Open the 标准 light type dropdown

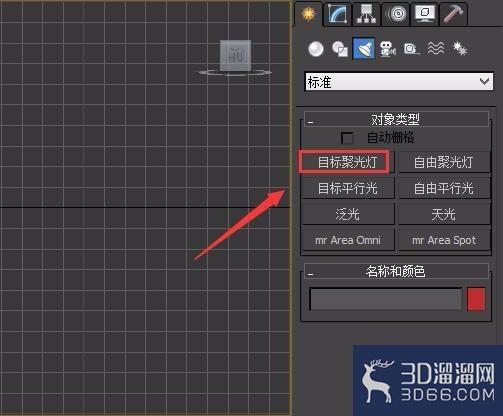[x=399, y=82]
